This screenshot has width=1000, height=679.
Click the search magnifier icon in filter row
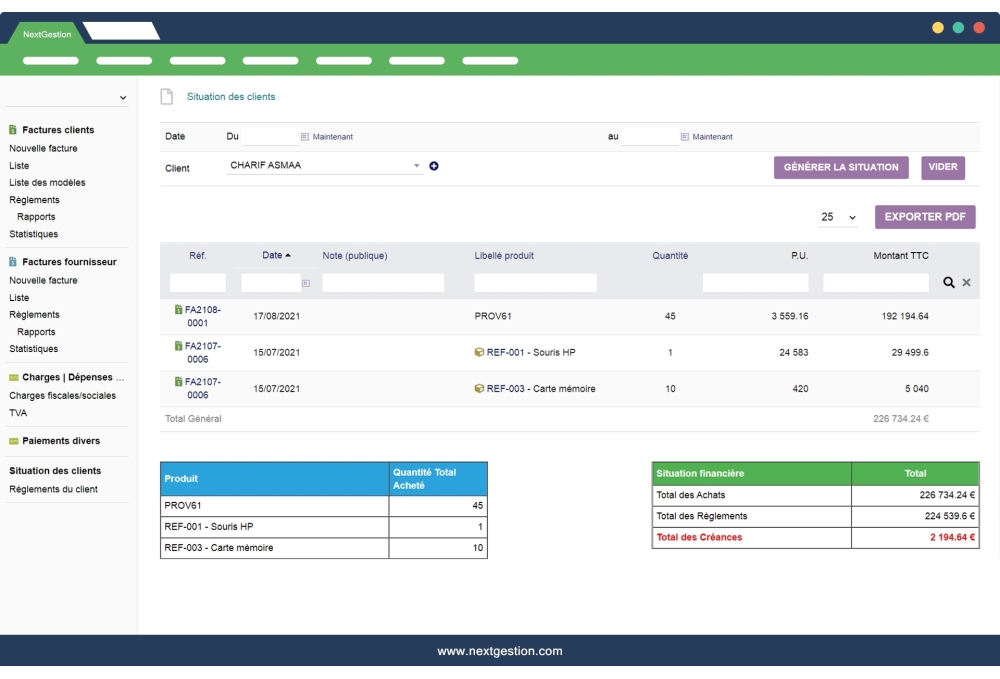pyautogui.click(x=949, y=283)
